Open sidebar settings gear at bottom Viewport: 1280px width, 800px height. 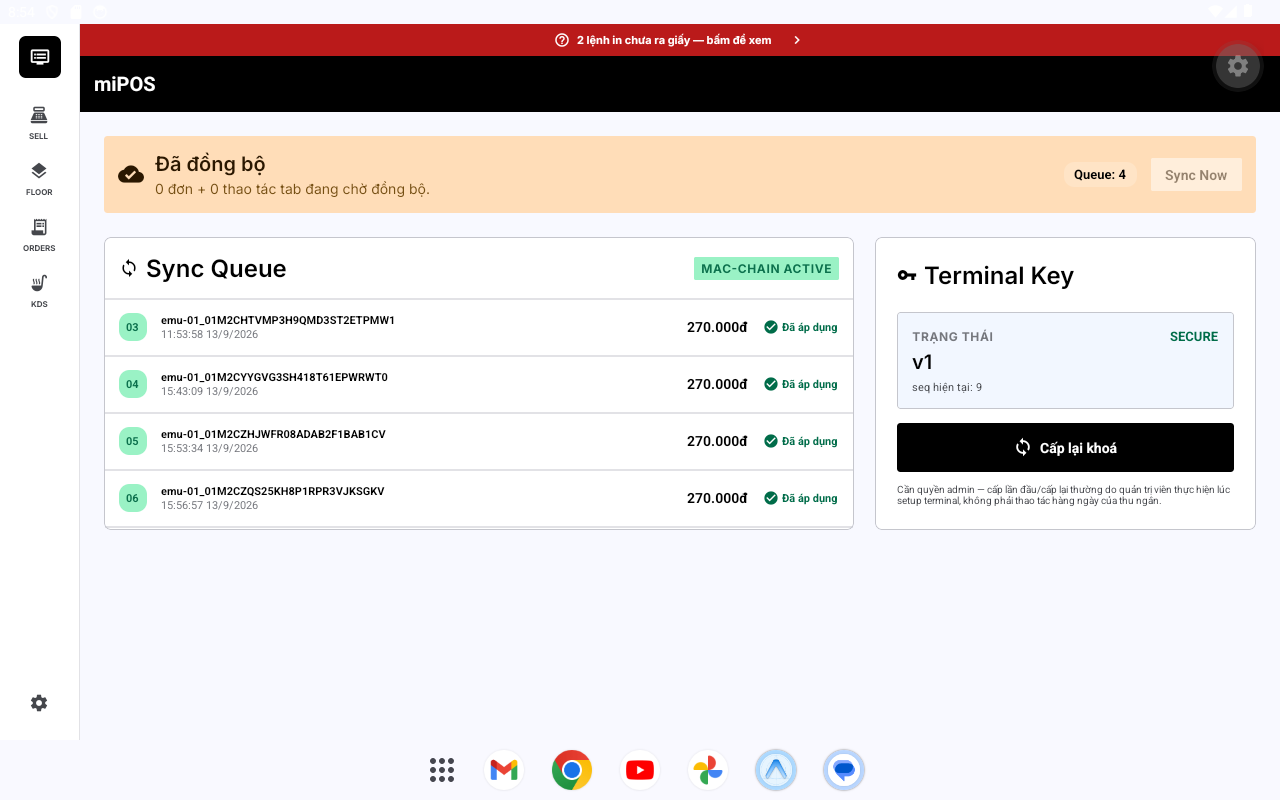39,703
